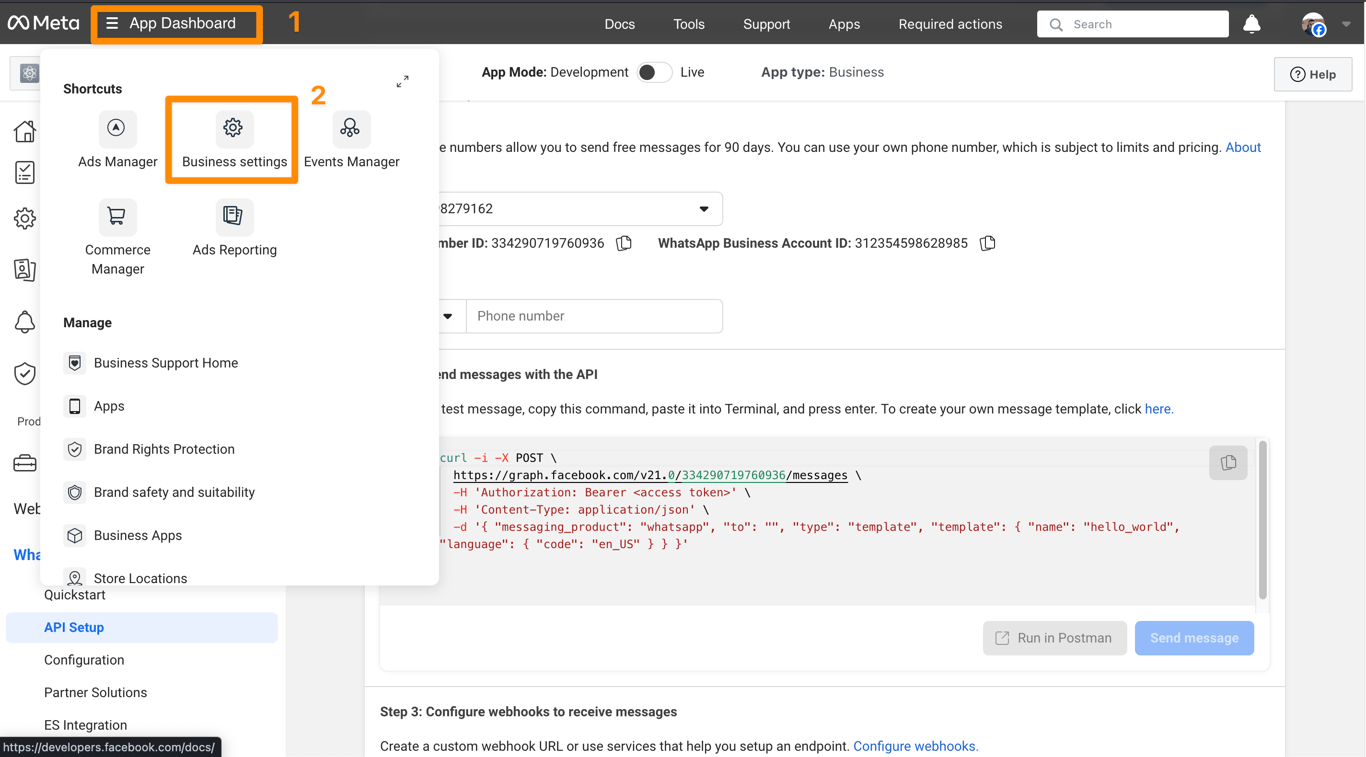Toggle App Mode from Development to Live
Screen dimensions: 1366x757
(654, 72)
